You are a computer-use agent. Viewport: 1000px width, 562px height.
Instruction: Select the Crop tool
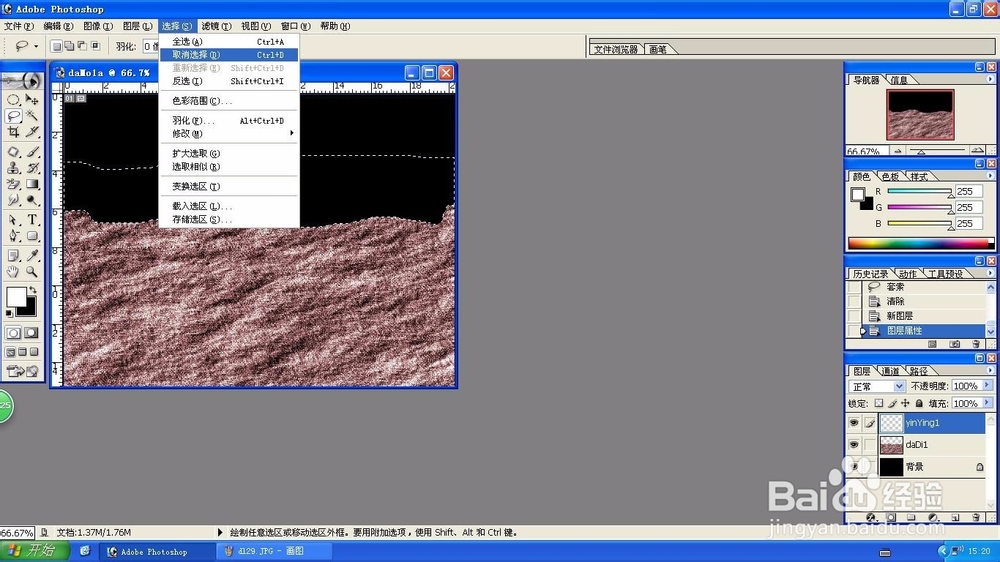(x=13, y=132)
